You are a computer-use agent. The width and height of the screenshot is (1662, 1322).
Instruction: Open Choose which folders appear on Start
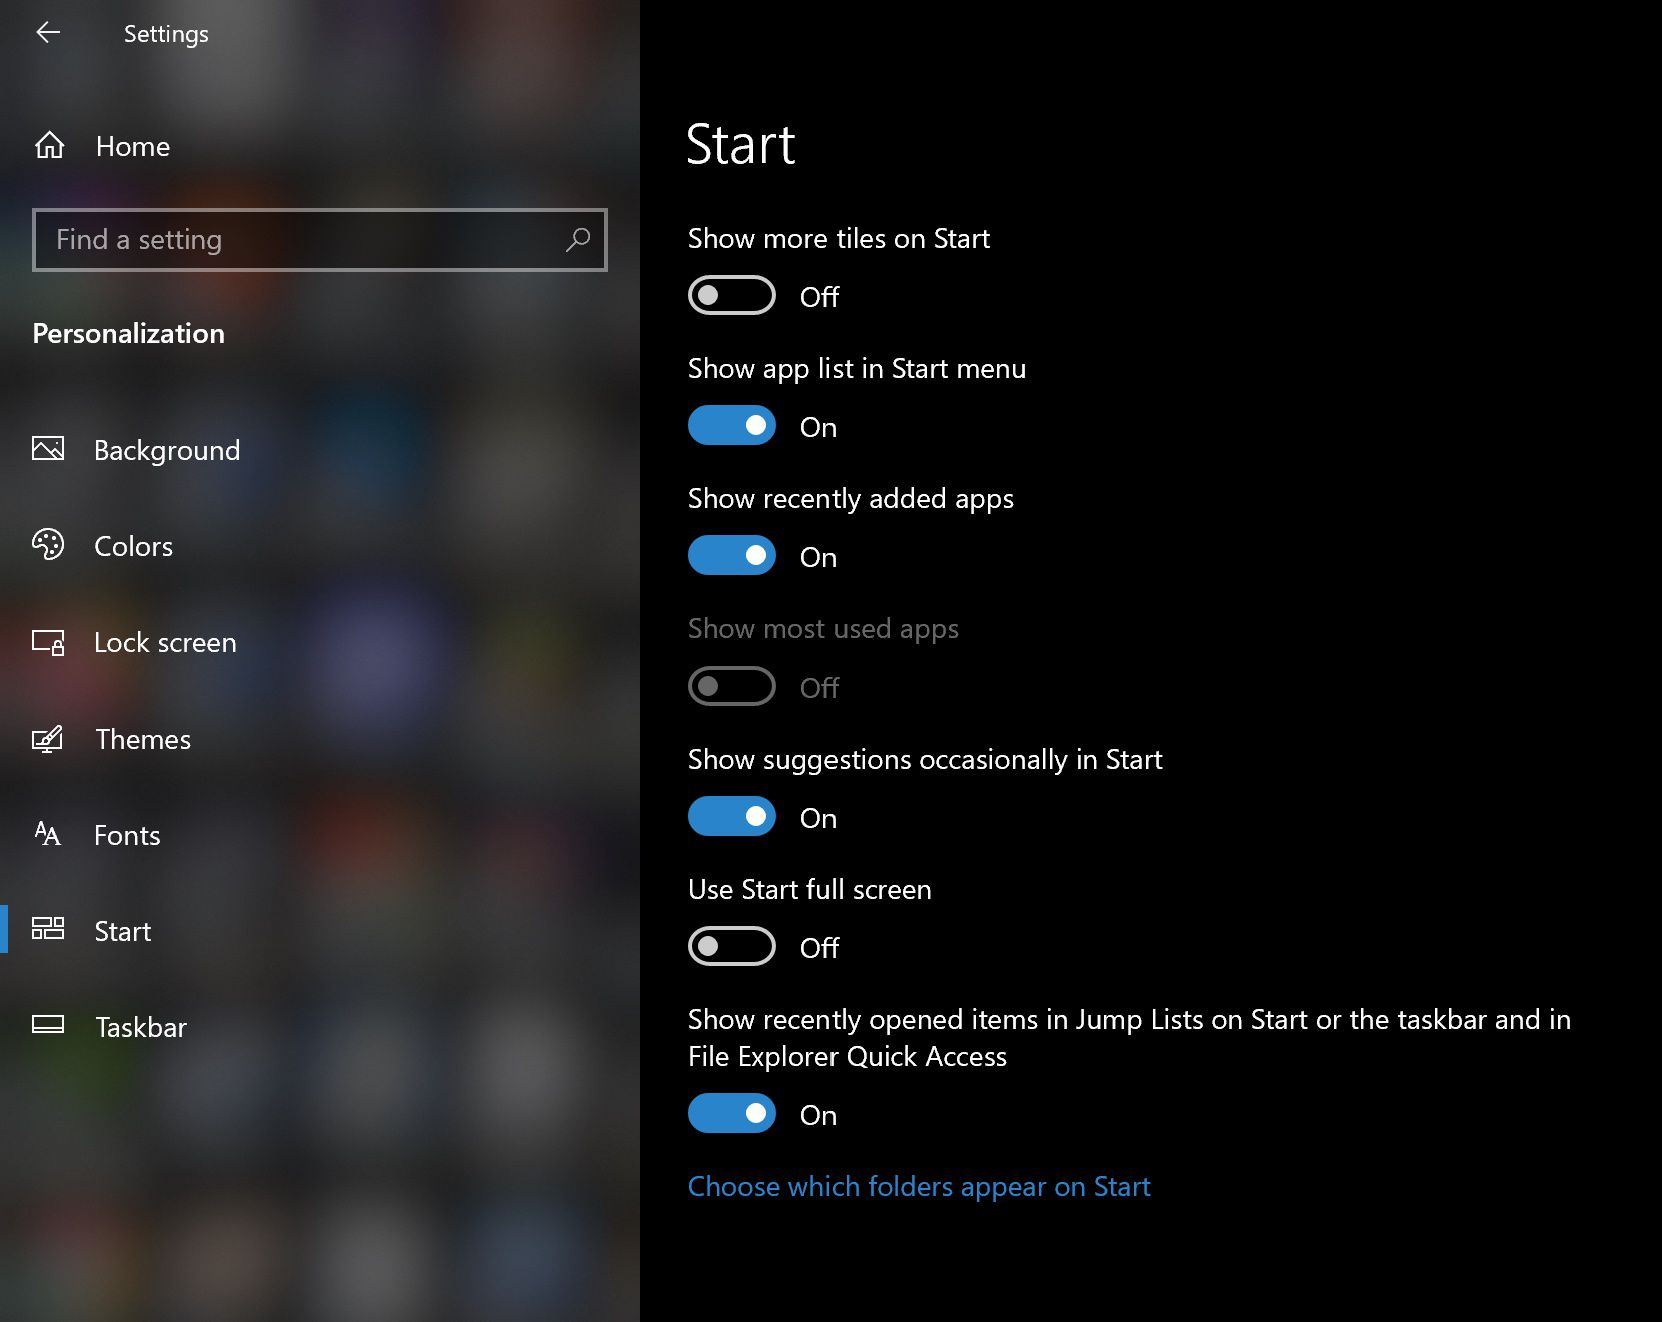(918, 1186)
